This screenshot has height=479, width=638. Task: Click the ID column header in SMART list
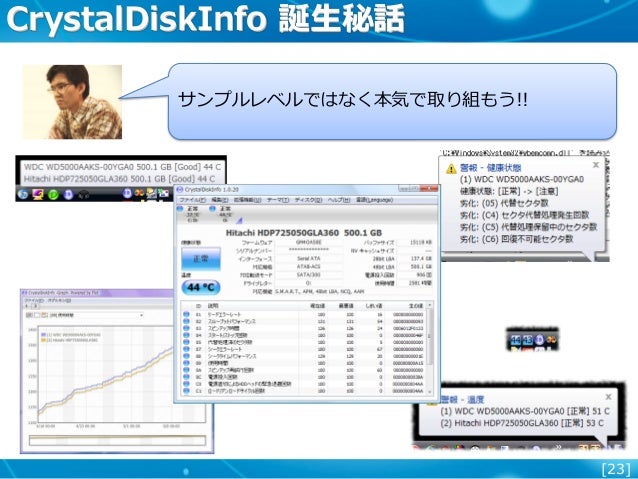pyautogui.click(x=199, y=306)
